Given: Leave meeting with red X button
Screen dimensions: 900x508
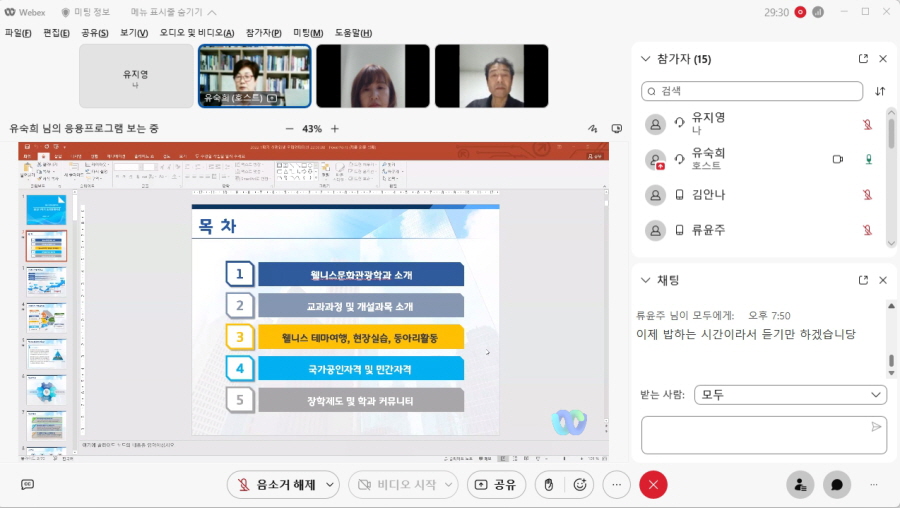Looking at the screenshot, I should [653, 485].
